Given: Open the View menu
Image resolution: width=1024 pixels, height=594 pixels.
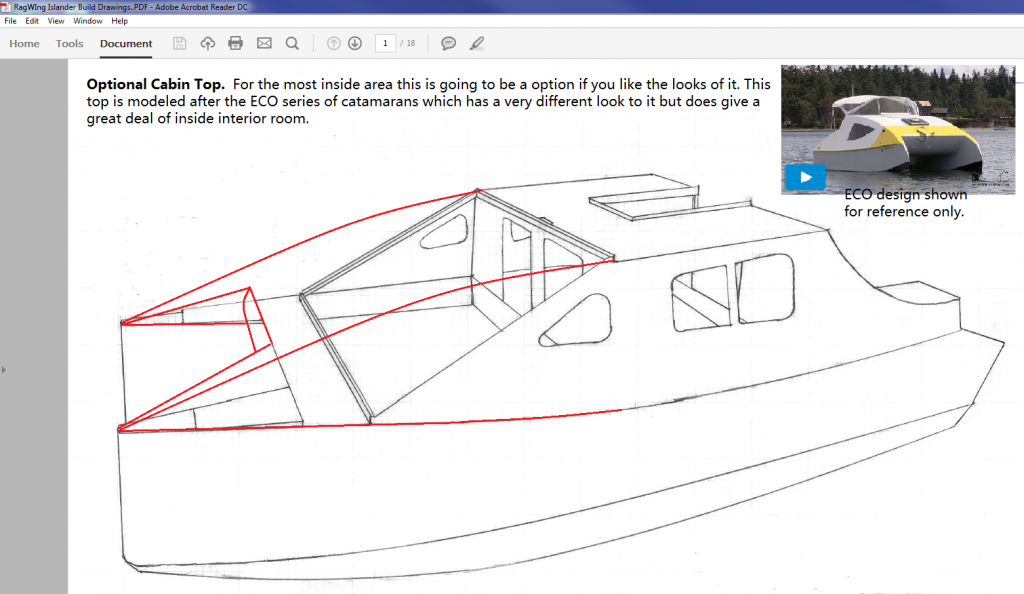Looking at the screenshot, I should (x=56, y=21).
